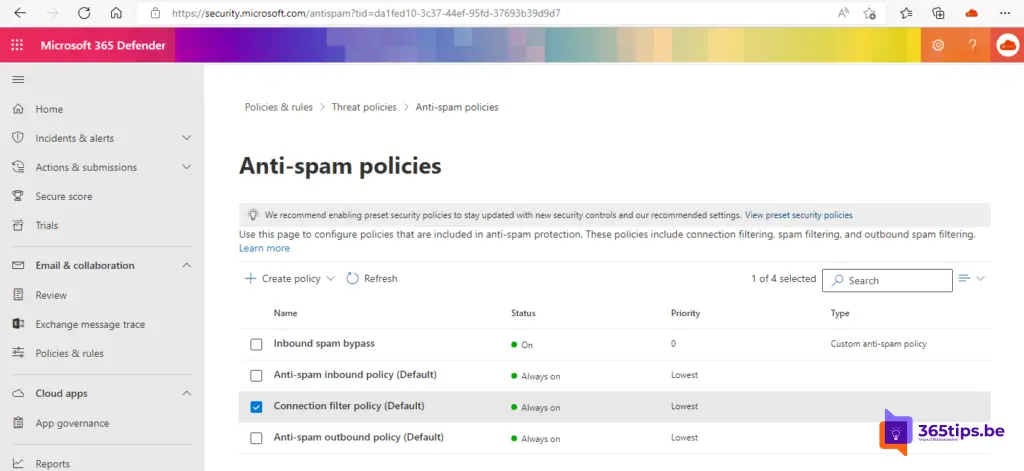The height and width of the screenshot is (471, 1024).
Task: Click the browser refresh icon
Action: click(x=84, y=13)
